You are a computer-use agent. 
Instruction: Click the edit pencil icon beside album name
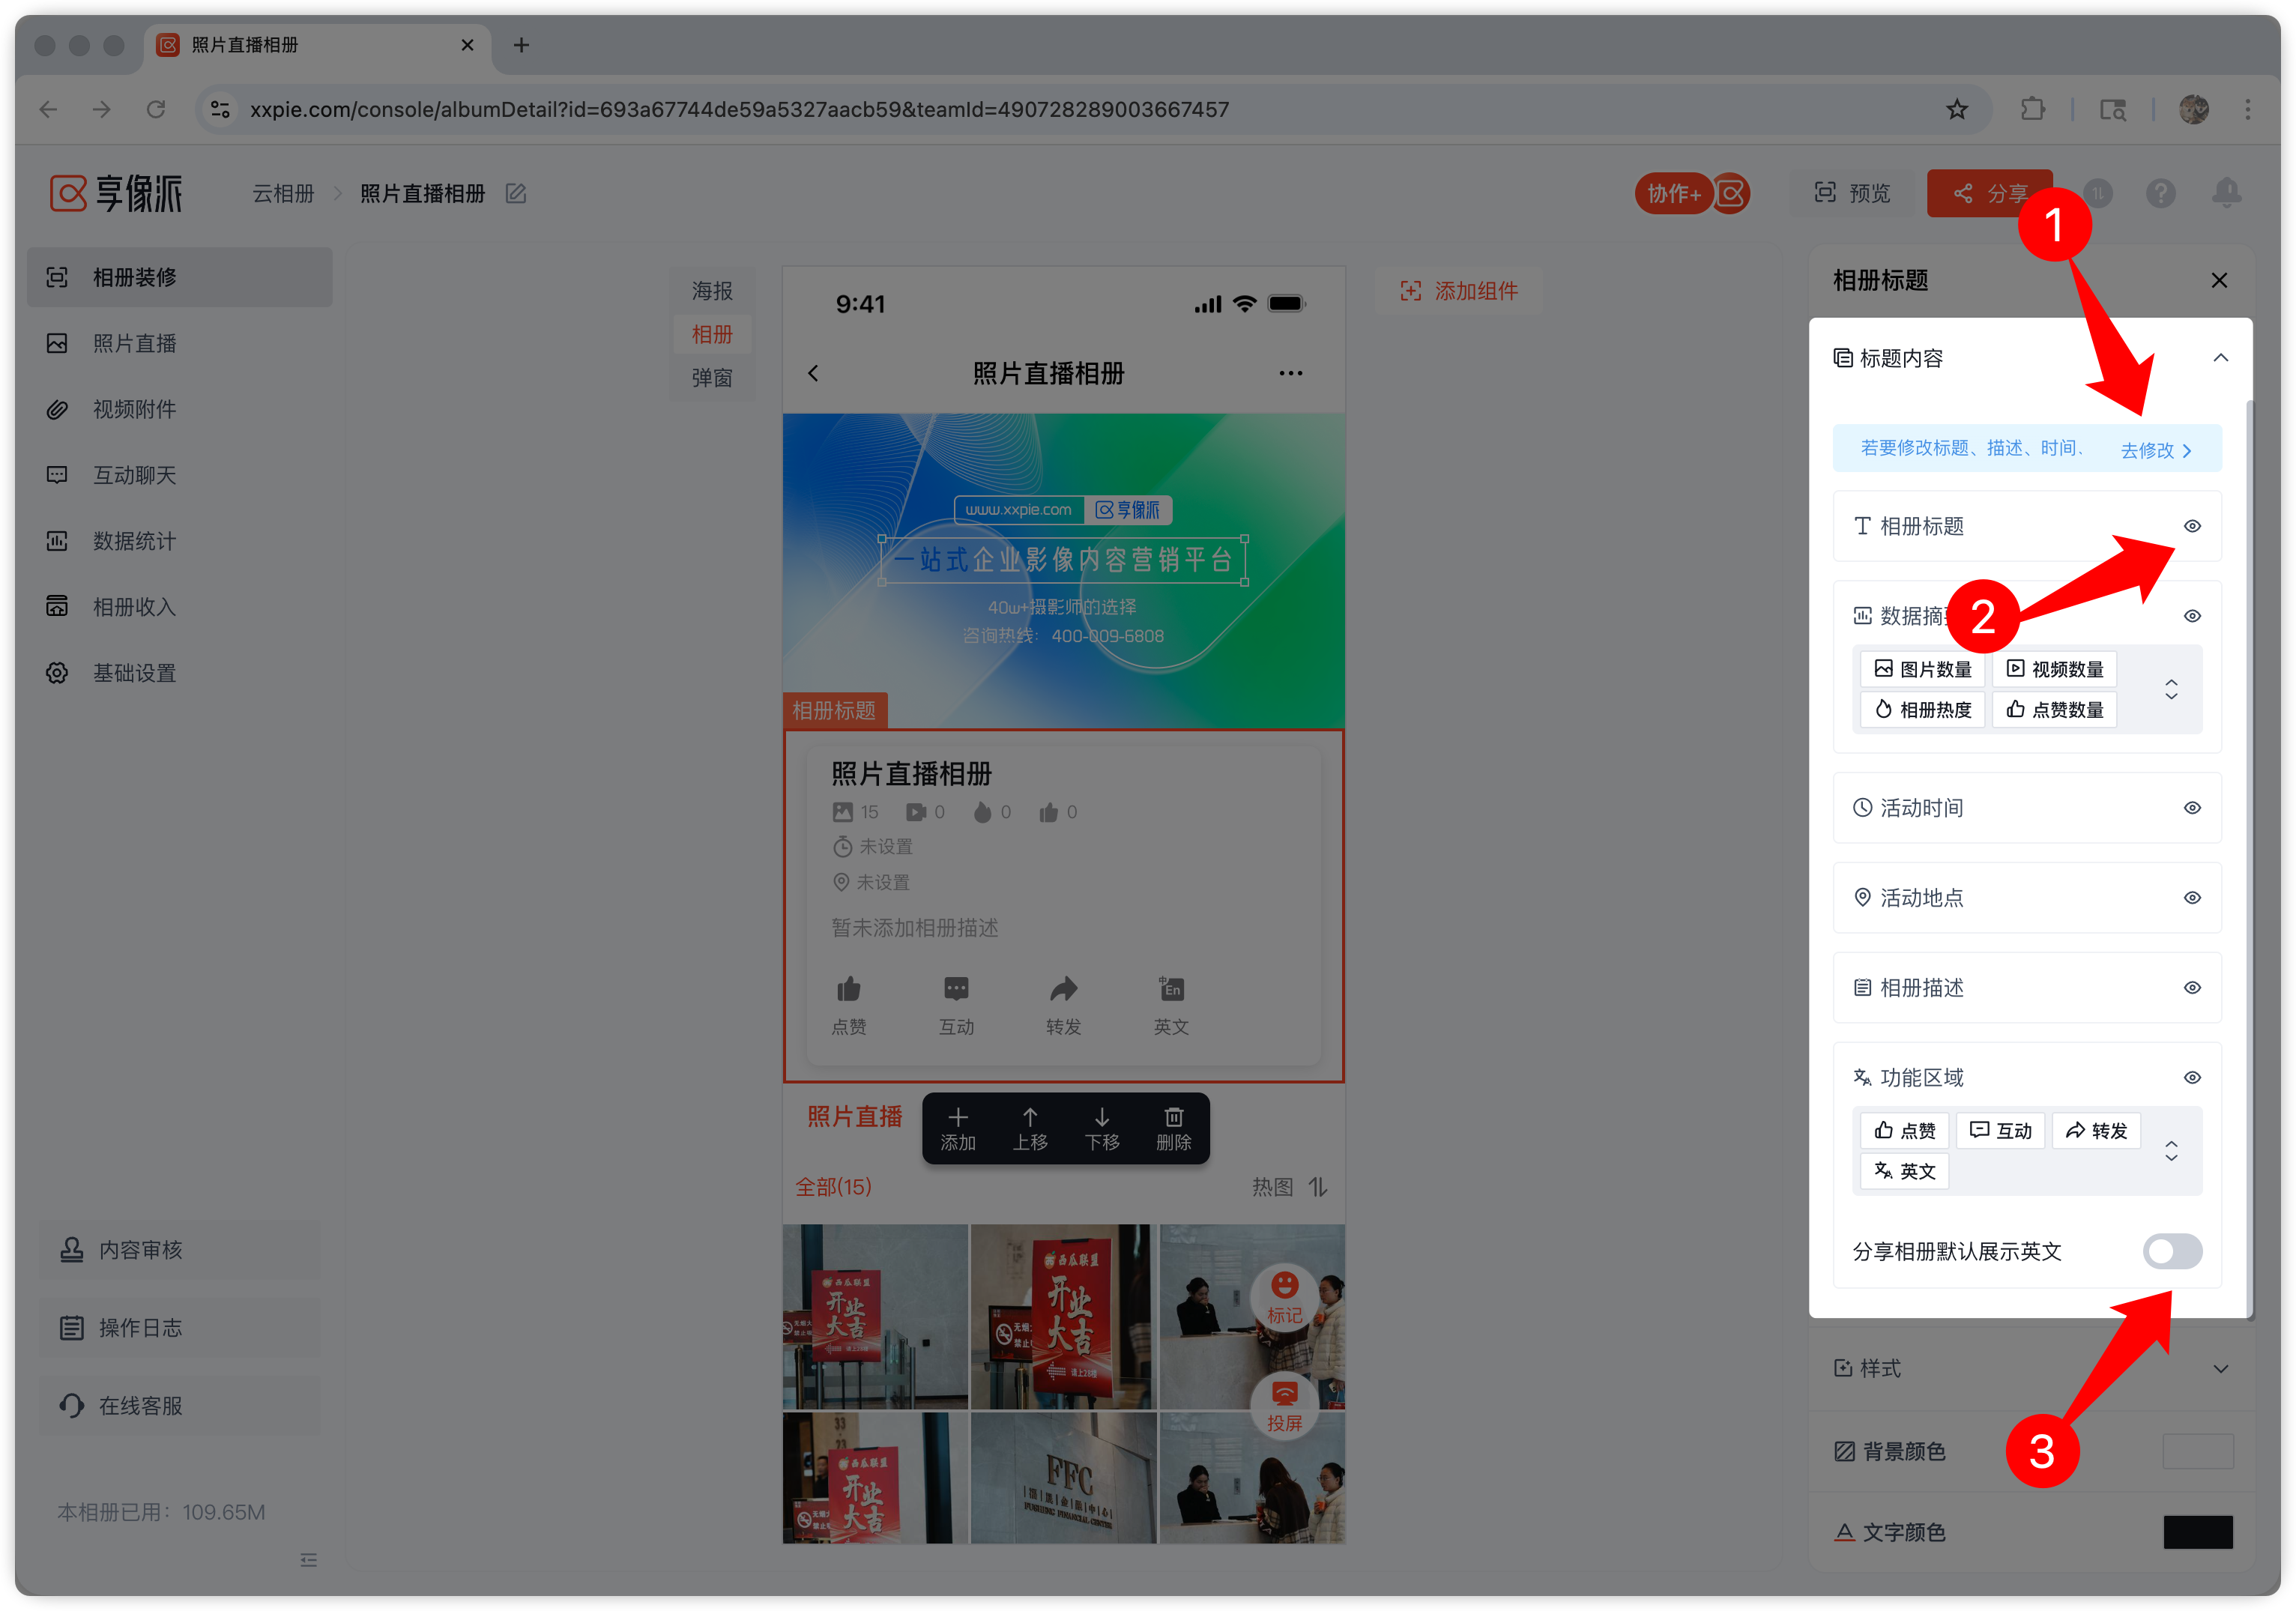tap(516, 194)
